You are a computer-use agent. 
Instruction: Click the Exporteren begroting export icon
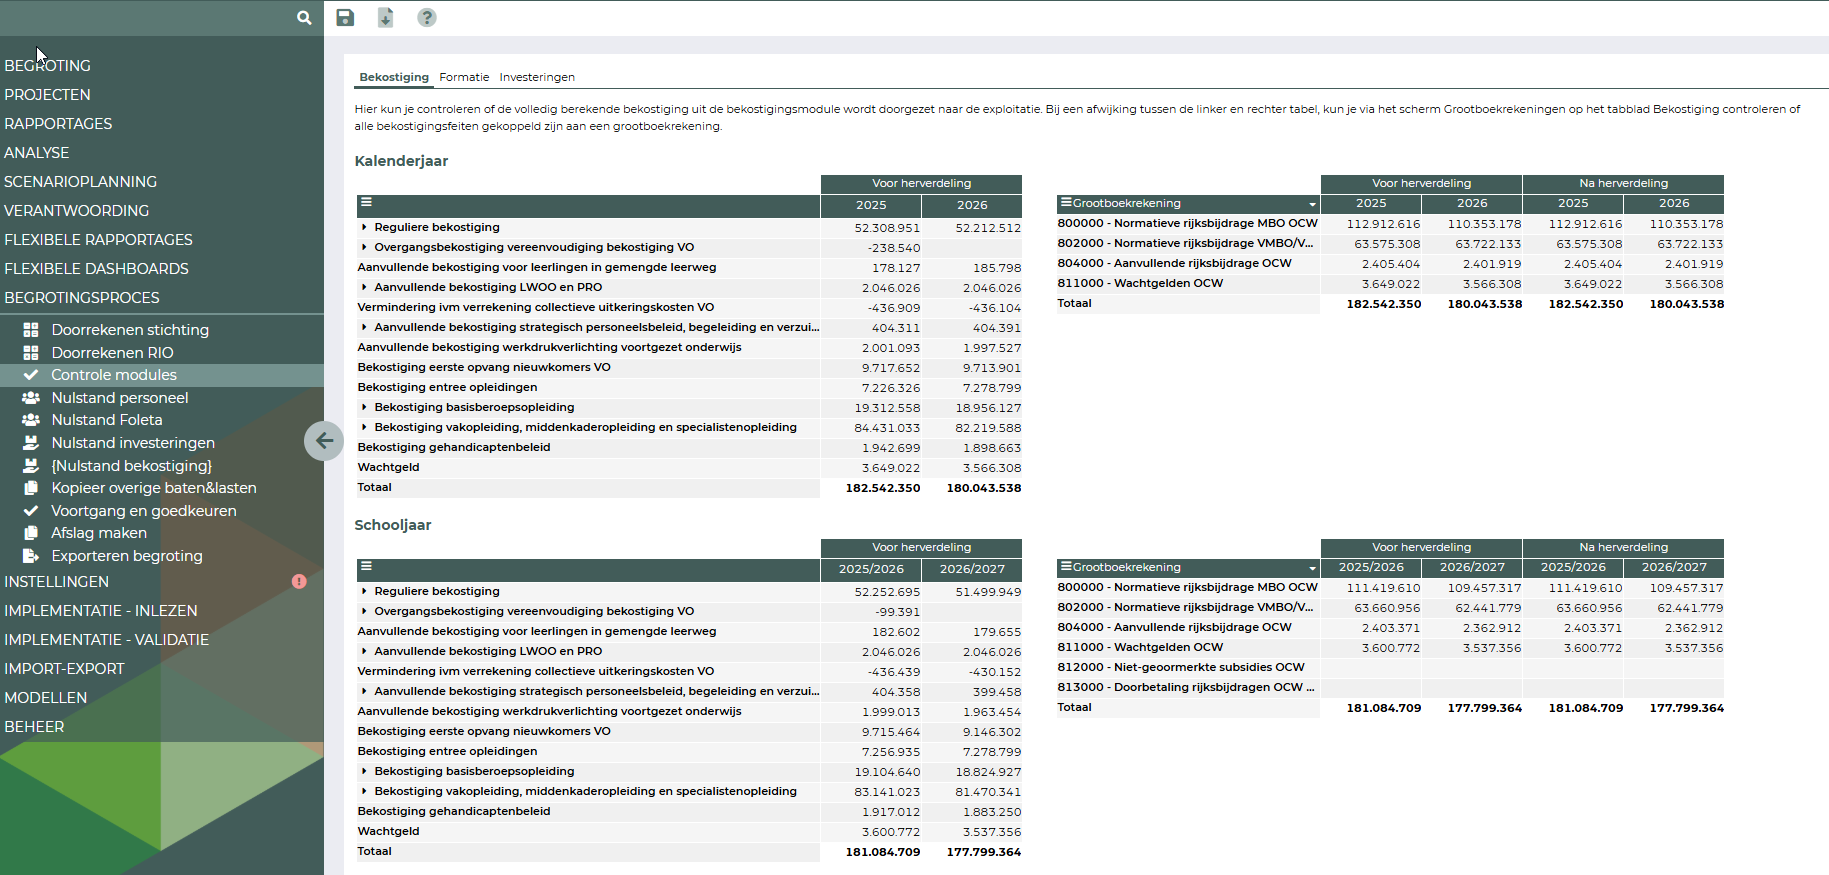pos(31,556)
